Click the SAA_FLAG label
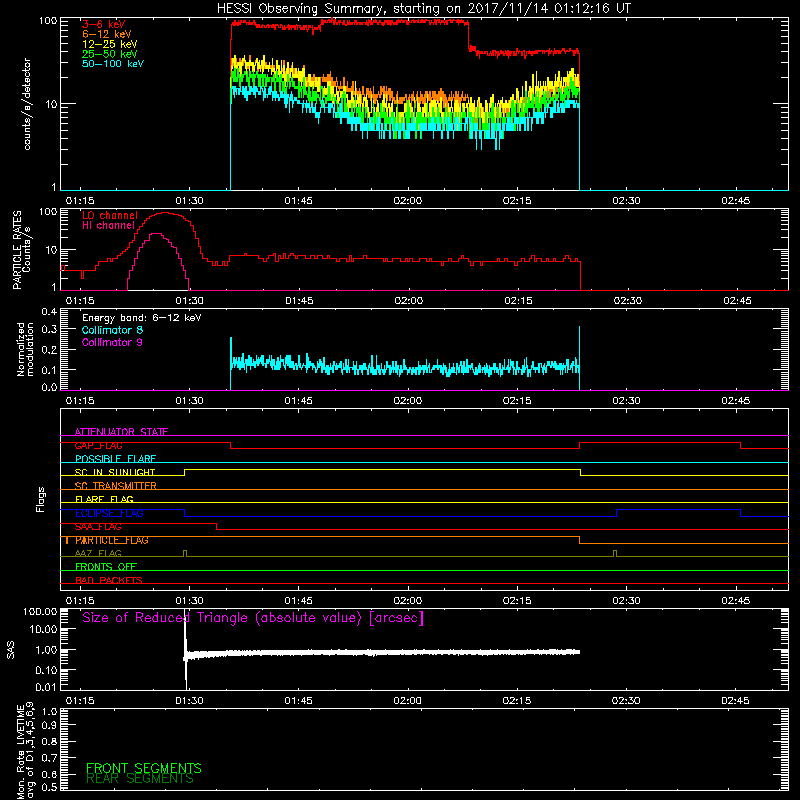The height and width of the screenshot is (800, 800). point(98,527)
